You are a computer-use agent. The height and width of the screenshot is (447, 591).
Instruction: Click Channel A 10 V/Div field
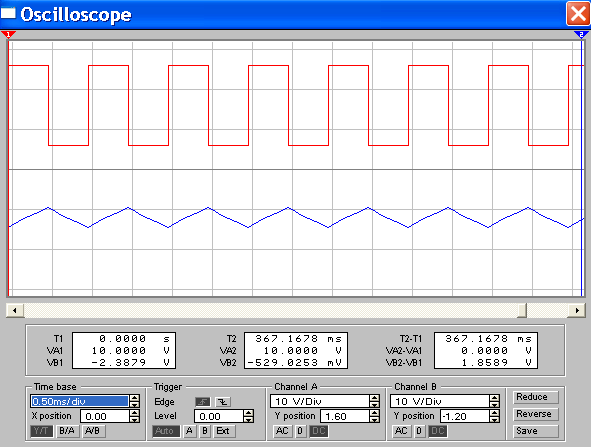click(x=320, y=401)
